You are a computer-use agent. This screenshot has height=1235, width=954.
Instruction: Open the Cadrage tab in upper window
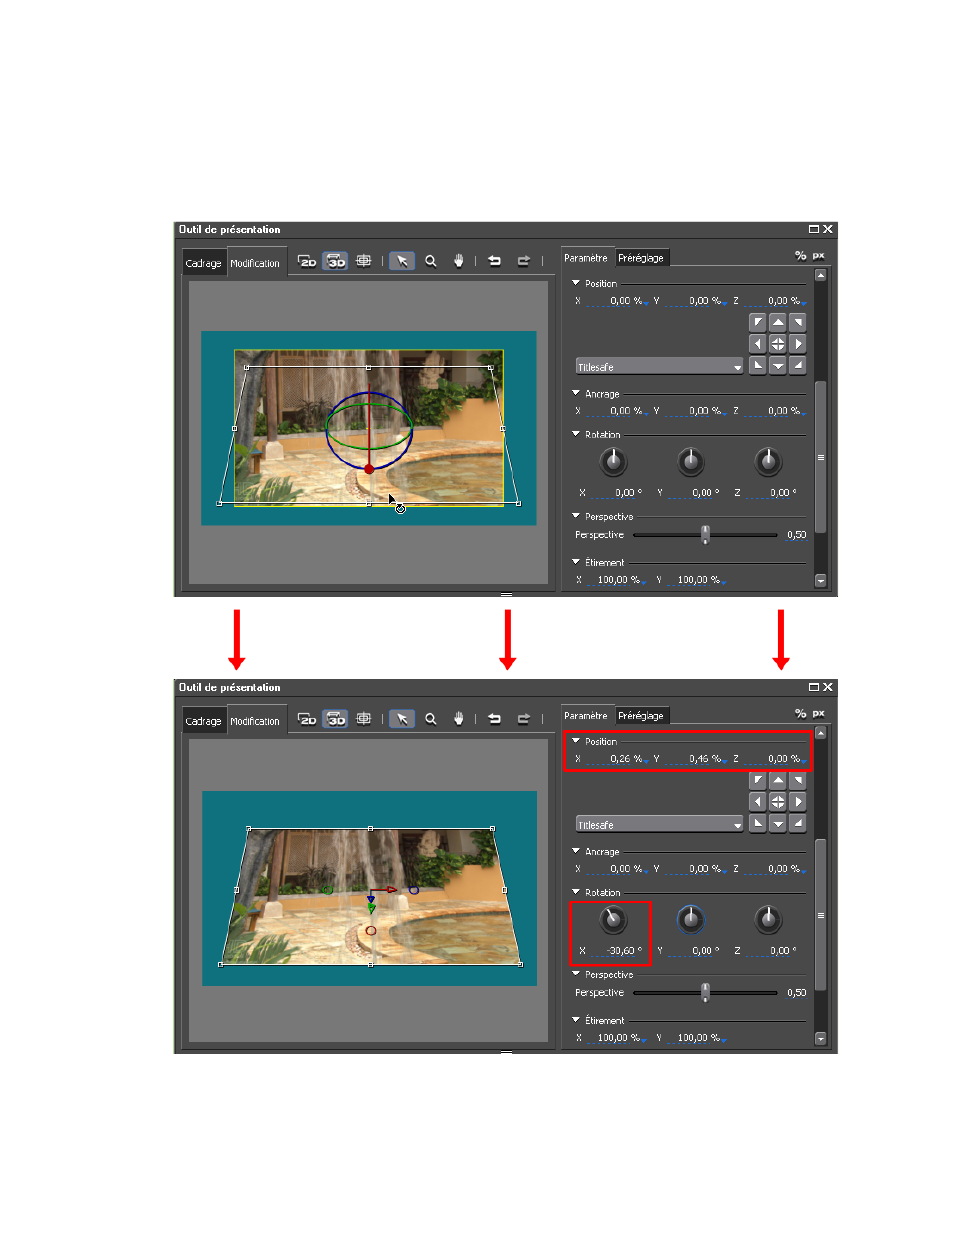[x=204, y=263]
